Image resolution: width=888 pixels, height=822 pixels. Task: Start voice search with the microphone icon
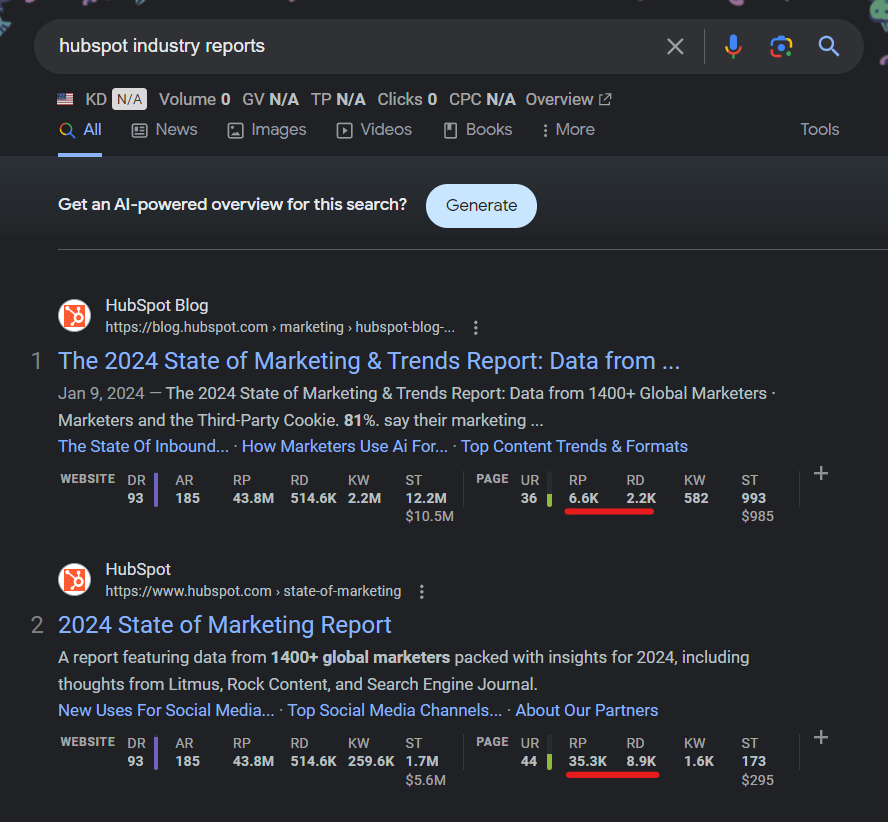[x=733, y=46]
